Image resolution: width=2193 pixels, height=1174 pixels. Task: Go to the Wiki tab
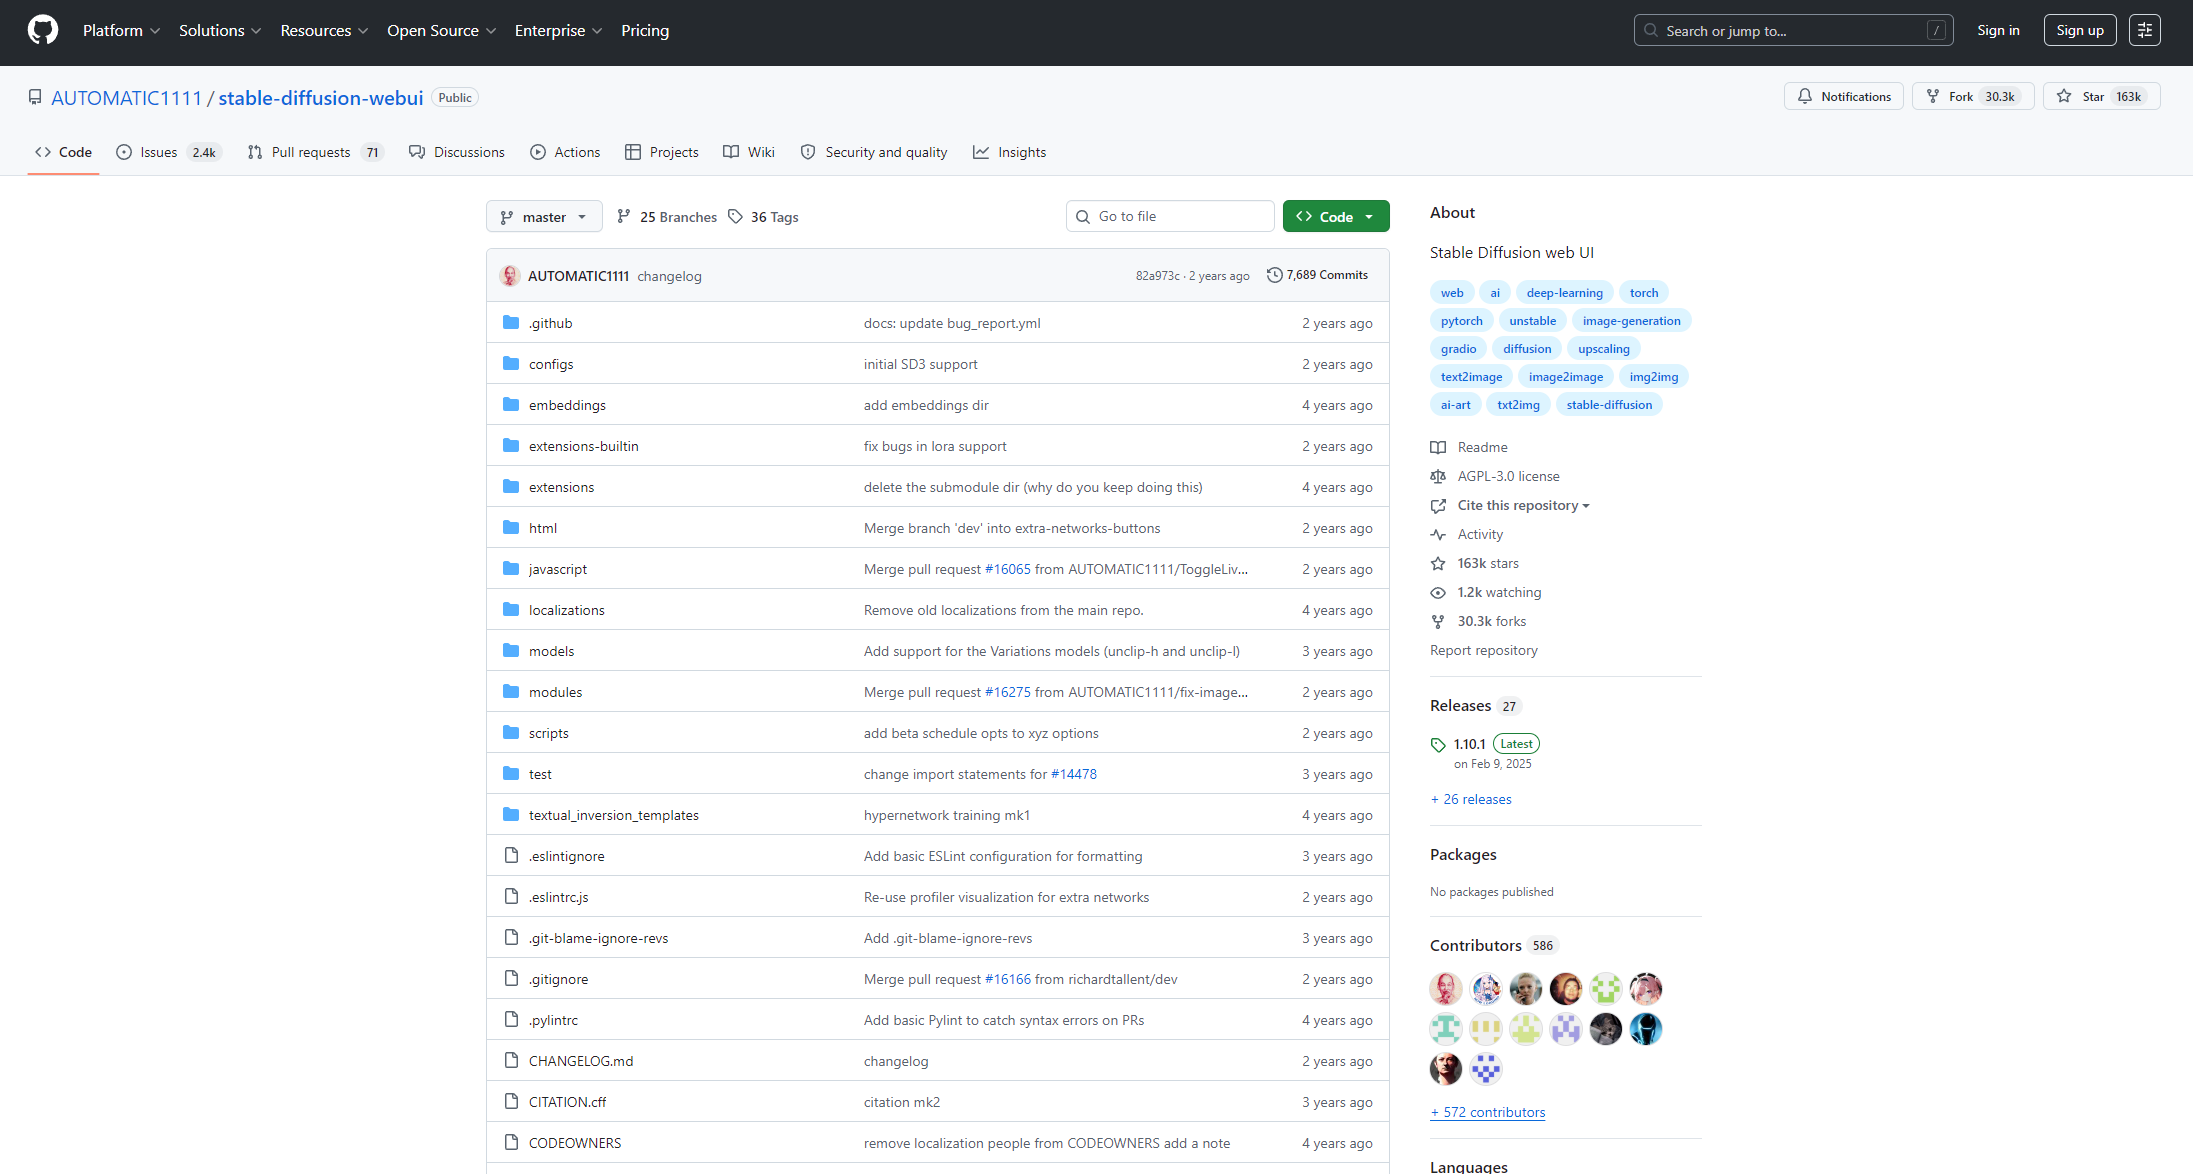749,152
